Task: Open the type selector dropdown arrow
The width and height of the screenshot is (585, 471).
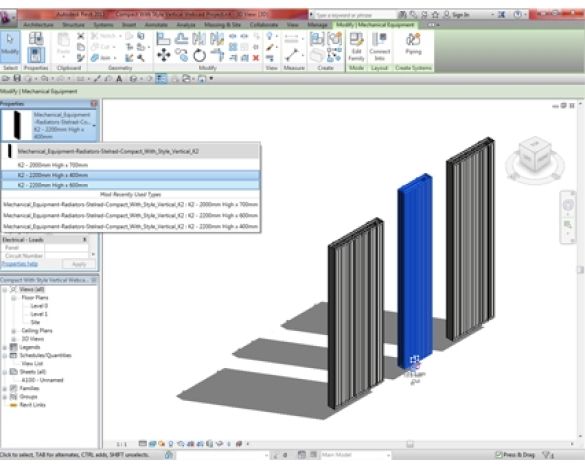Action: 94,126
